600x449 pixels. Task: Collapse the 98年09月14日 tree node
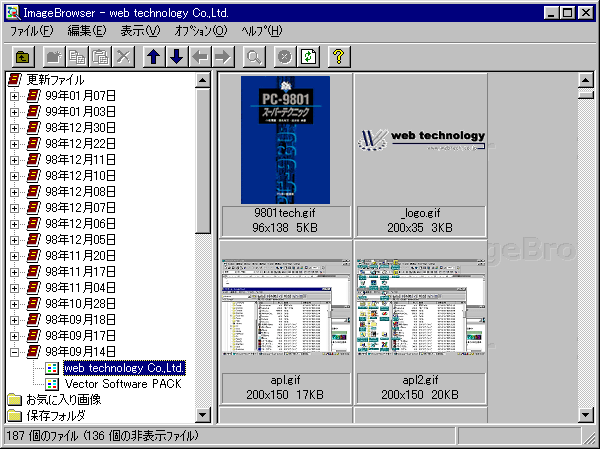[14, 352]
